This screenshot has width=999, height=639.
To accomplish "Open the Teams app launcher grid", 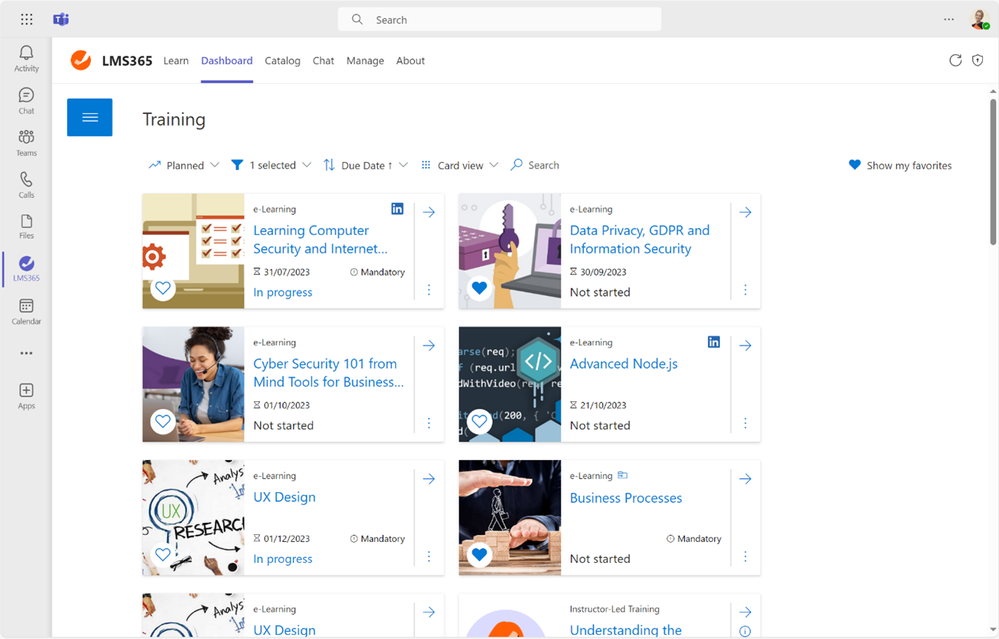I will tap(26, 19).
